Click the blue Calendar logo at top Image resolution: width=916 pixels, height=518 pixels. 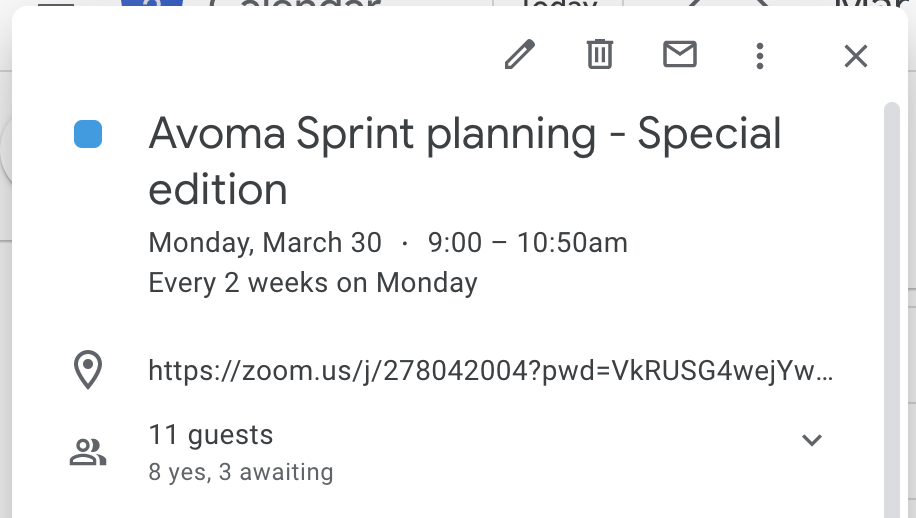click(152, 4)
